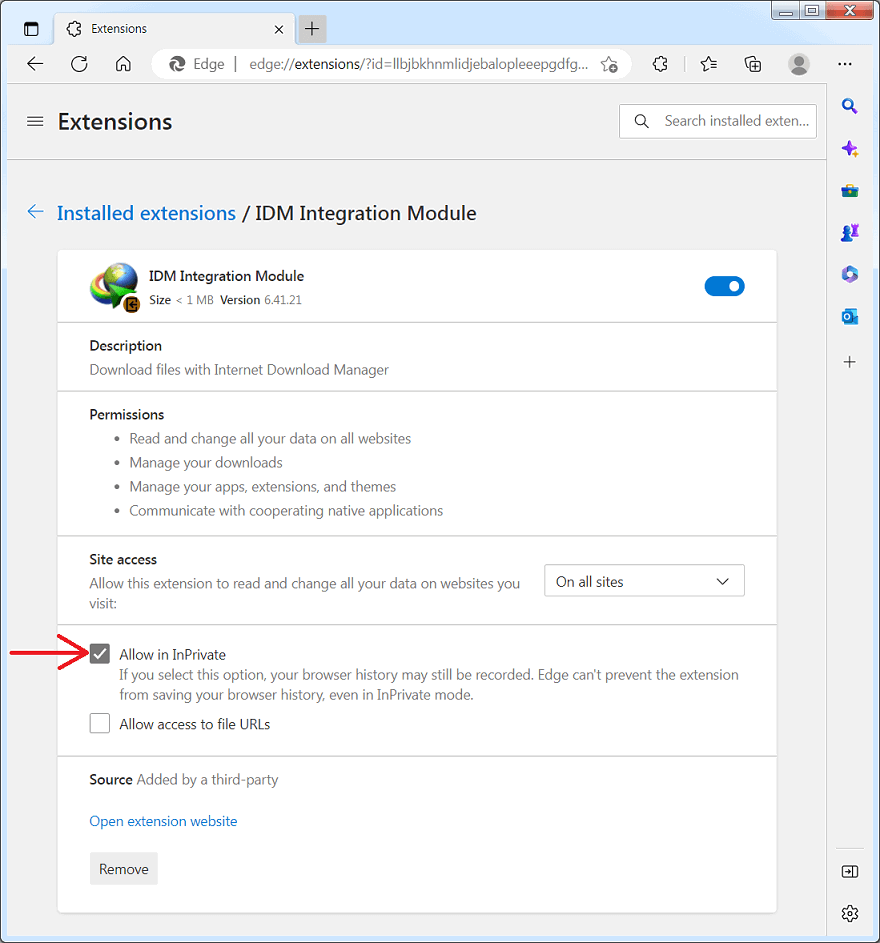Open the Outlook sidebar icon
The height and width of the screenshot is (943, 880).
point(849,316)
